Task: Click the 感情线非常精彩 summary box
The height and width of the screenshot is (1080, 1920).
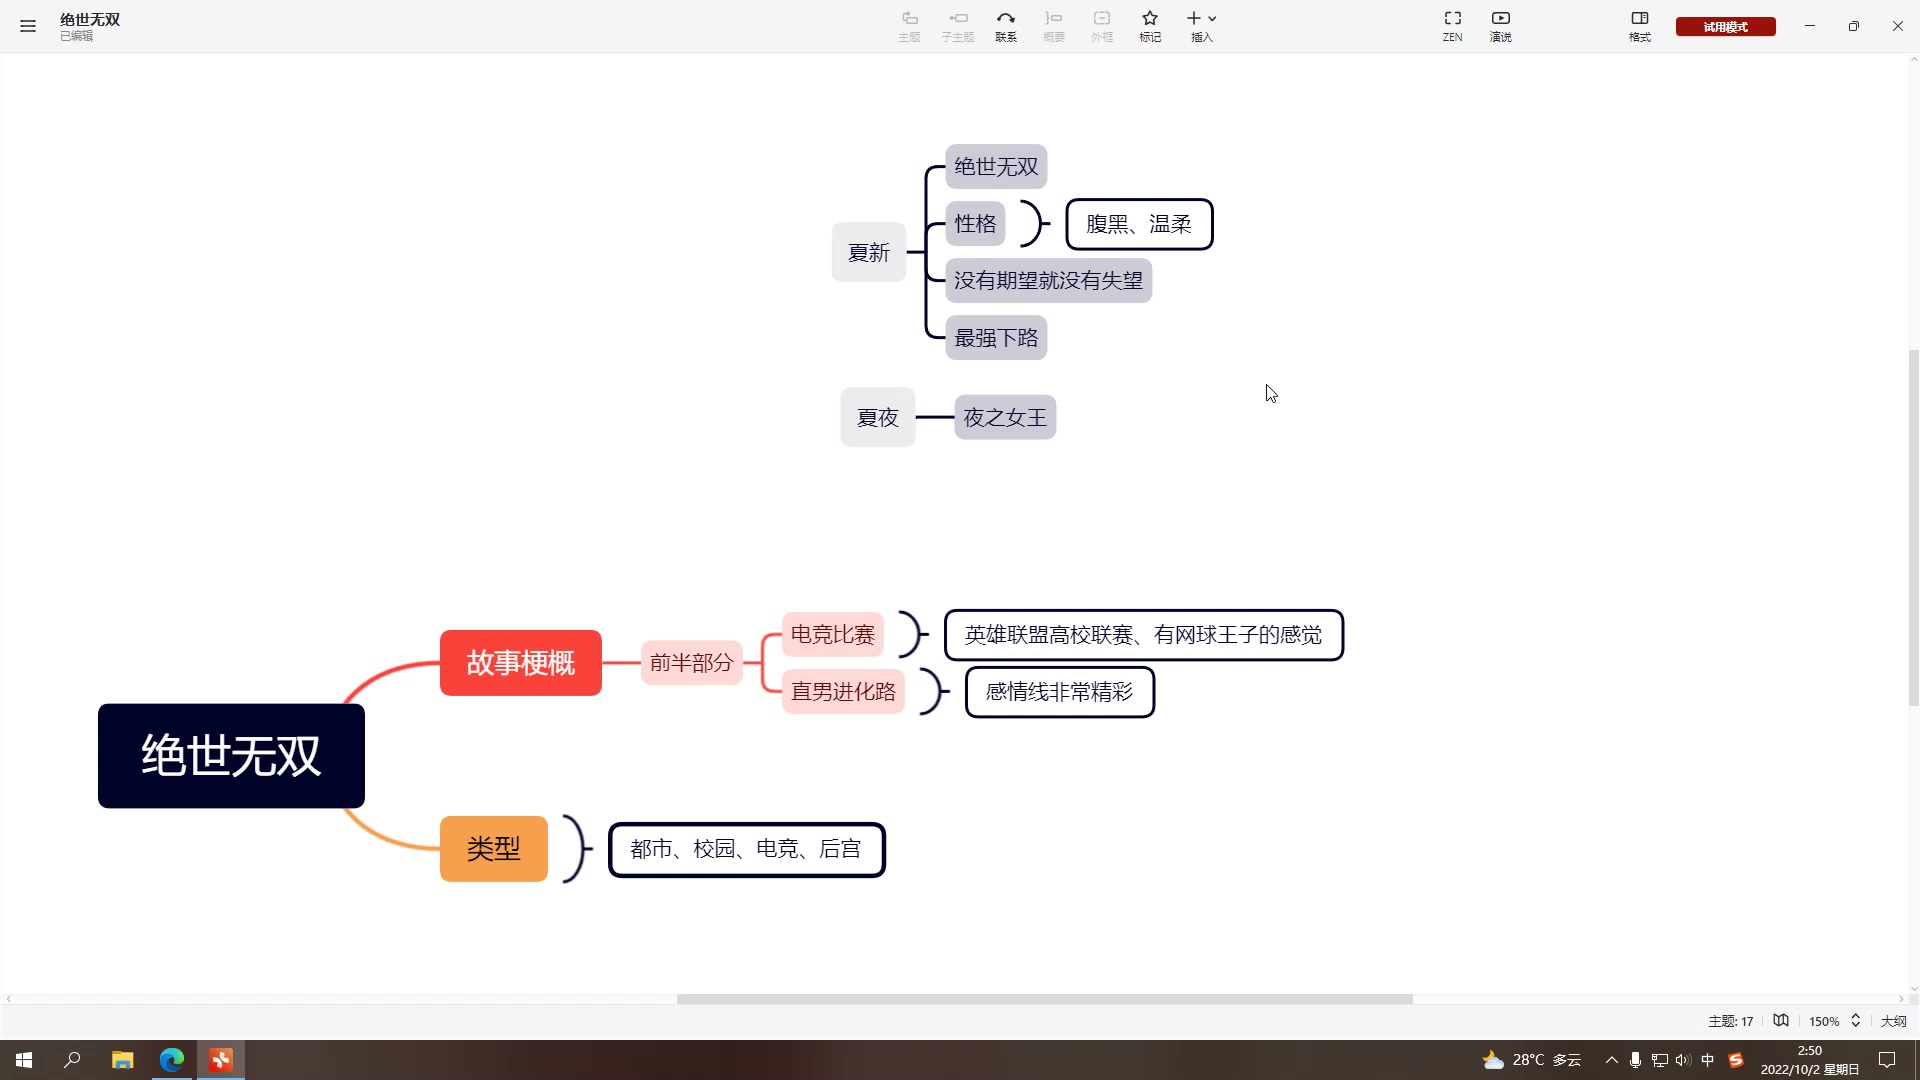Action: pos(1060,692)
